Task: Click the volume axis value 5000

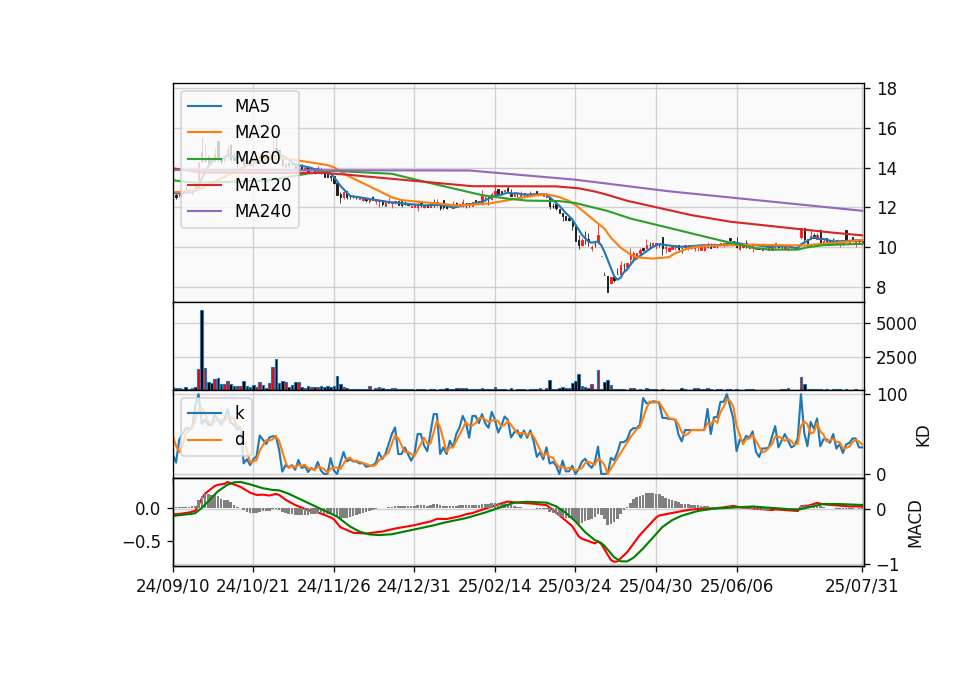Action: [x=896, y=324]
